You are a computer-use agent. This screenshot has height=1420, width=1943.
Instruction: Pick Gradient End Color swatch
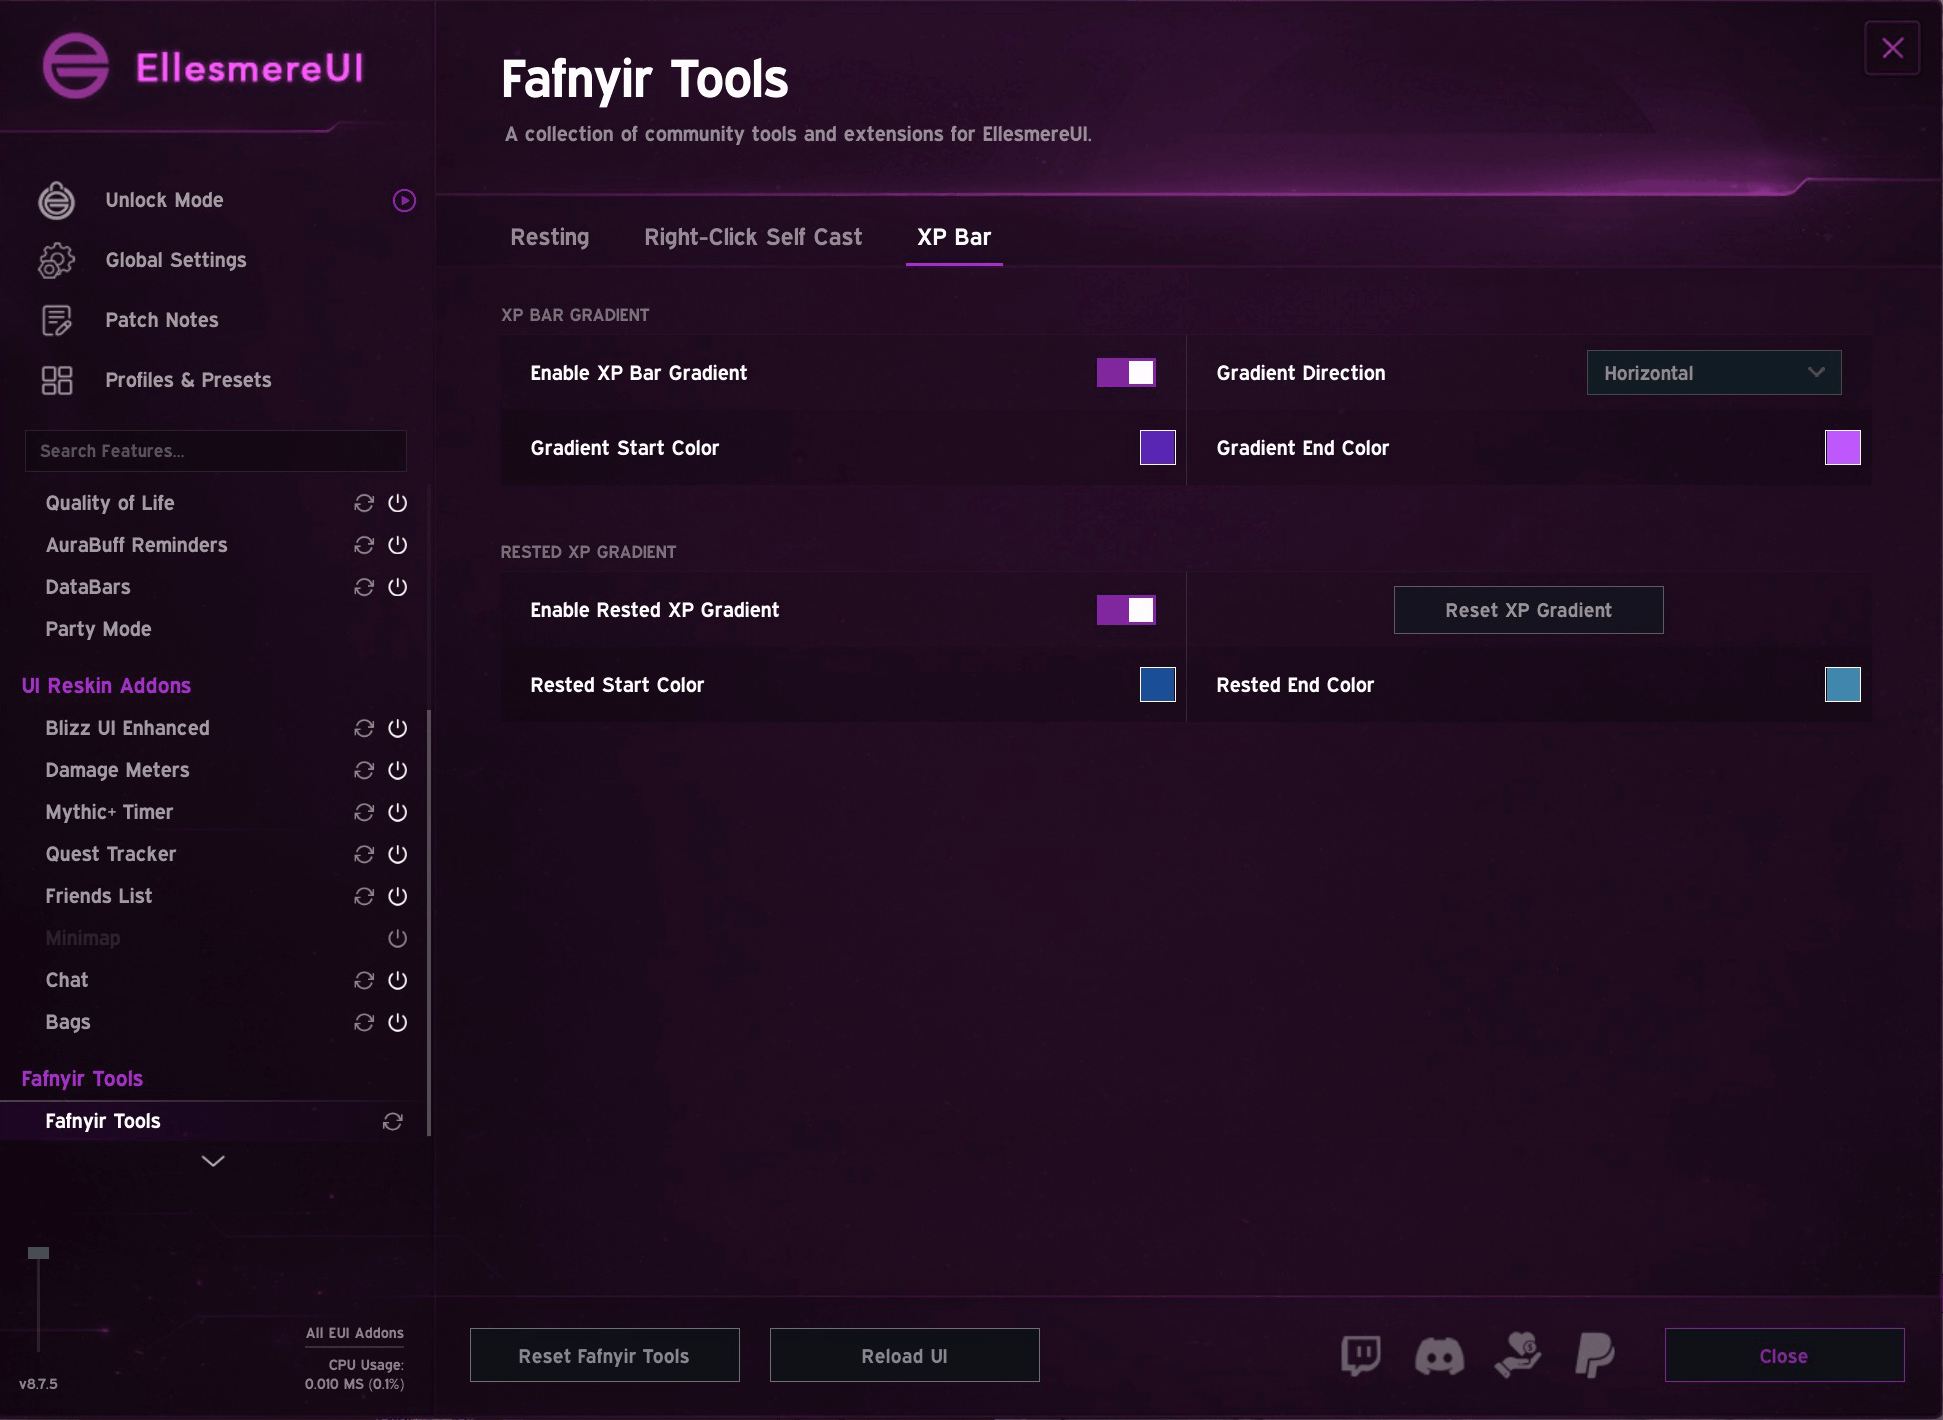[1843, 448]
